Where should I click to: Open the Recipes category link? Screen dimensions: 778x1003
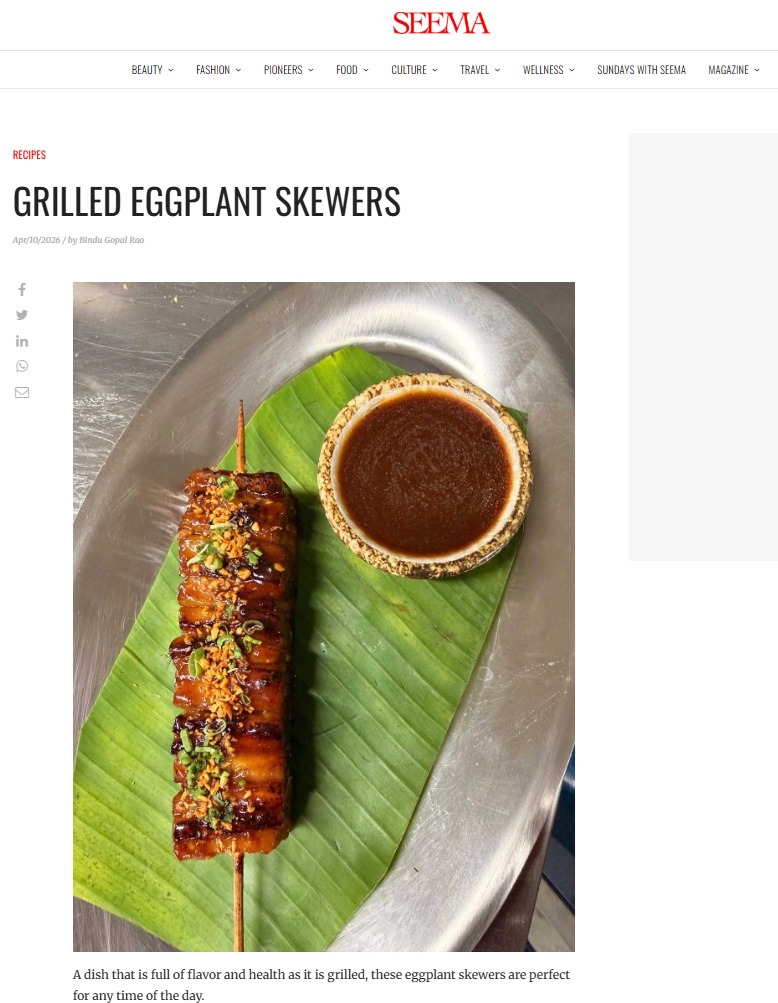click(x=29, y=154)
